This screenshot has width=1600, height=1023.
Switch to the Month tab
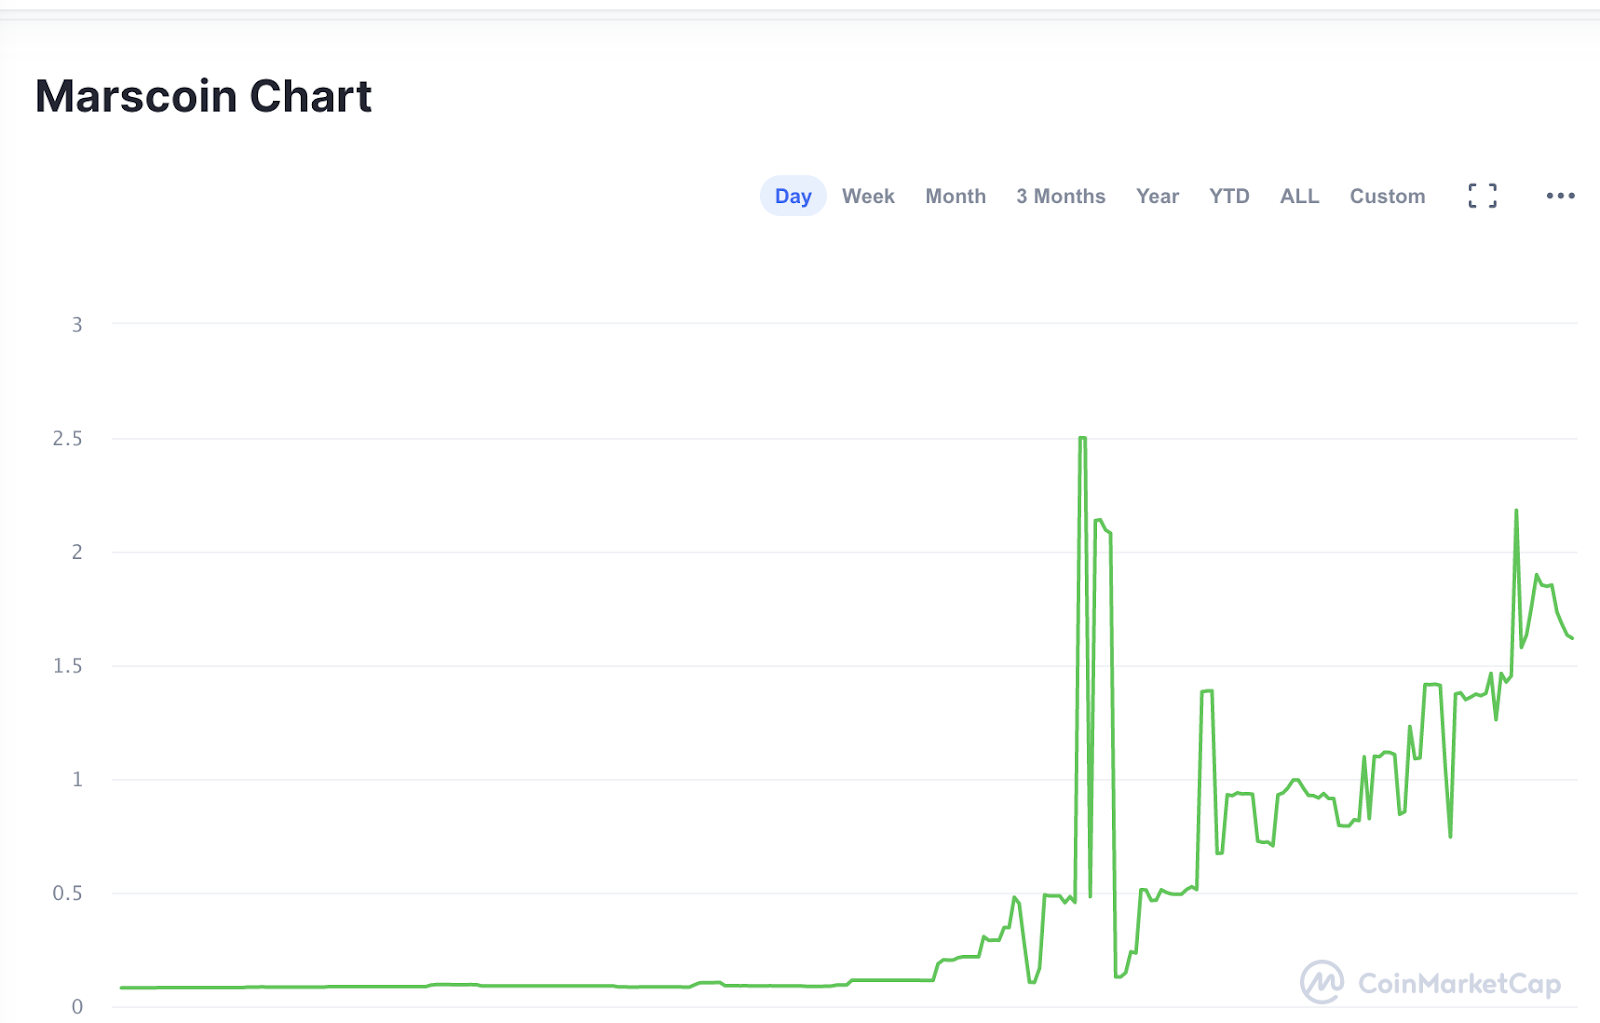pos(955,196)
